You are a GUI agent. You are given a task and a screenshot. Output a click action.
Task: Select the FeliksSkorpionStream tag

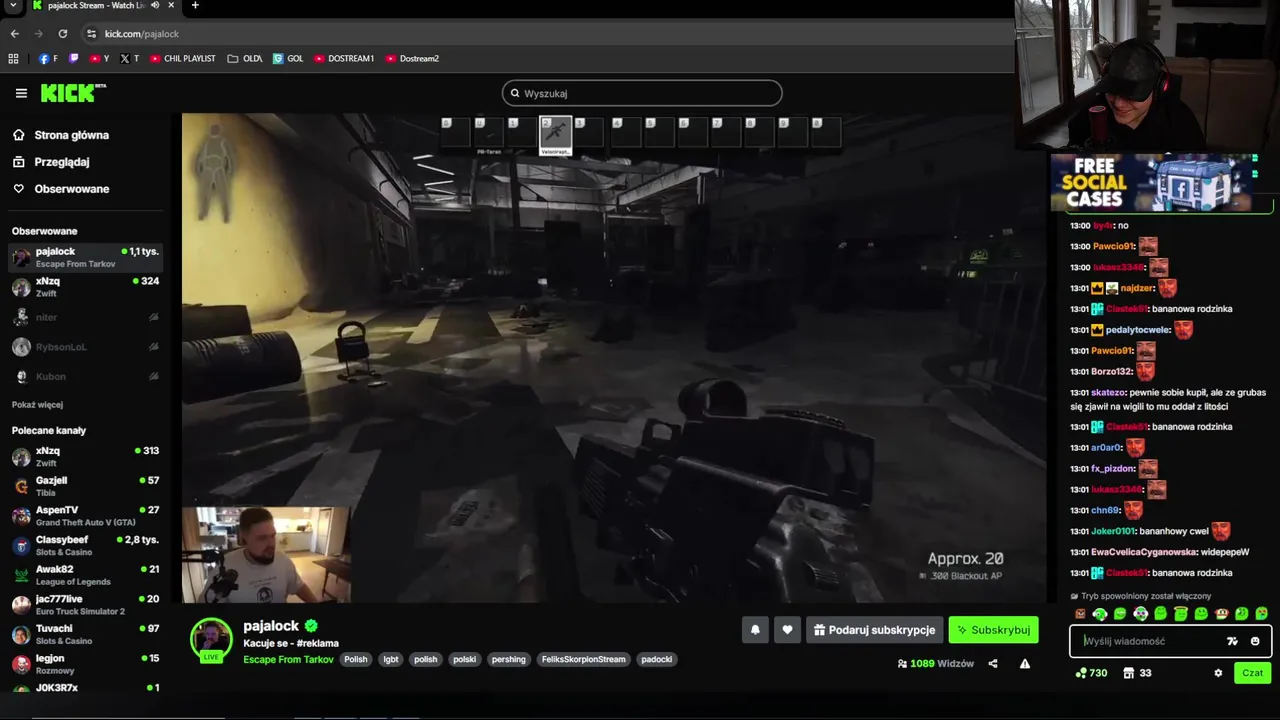583,659
